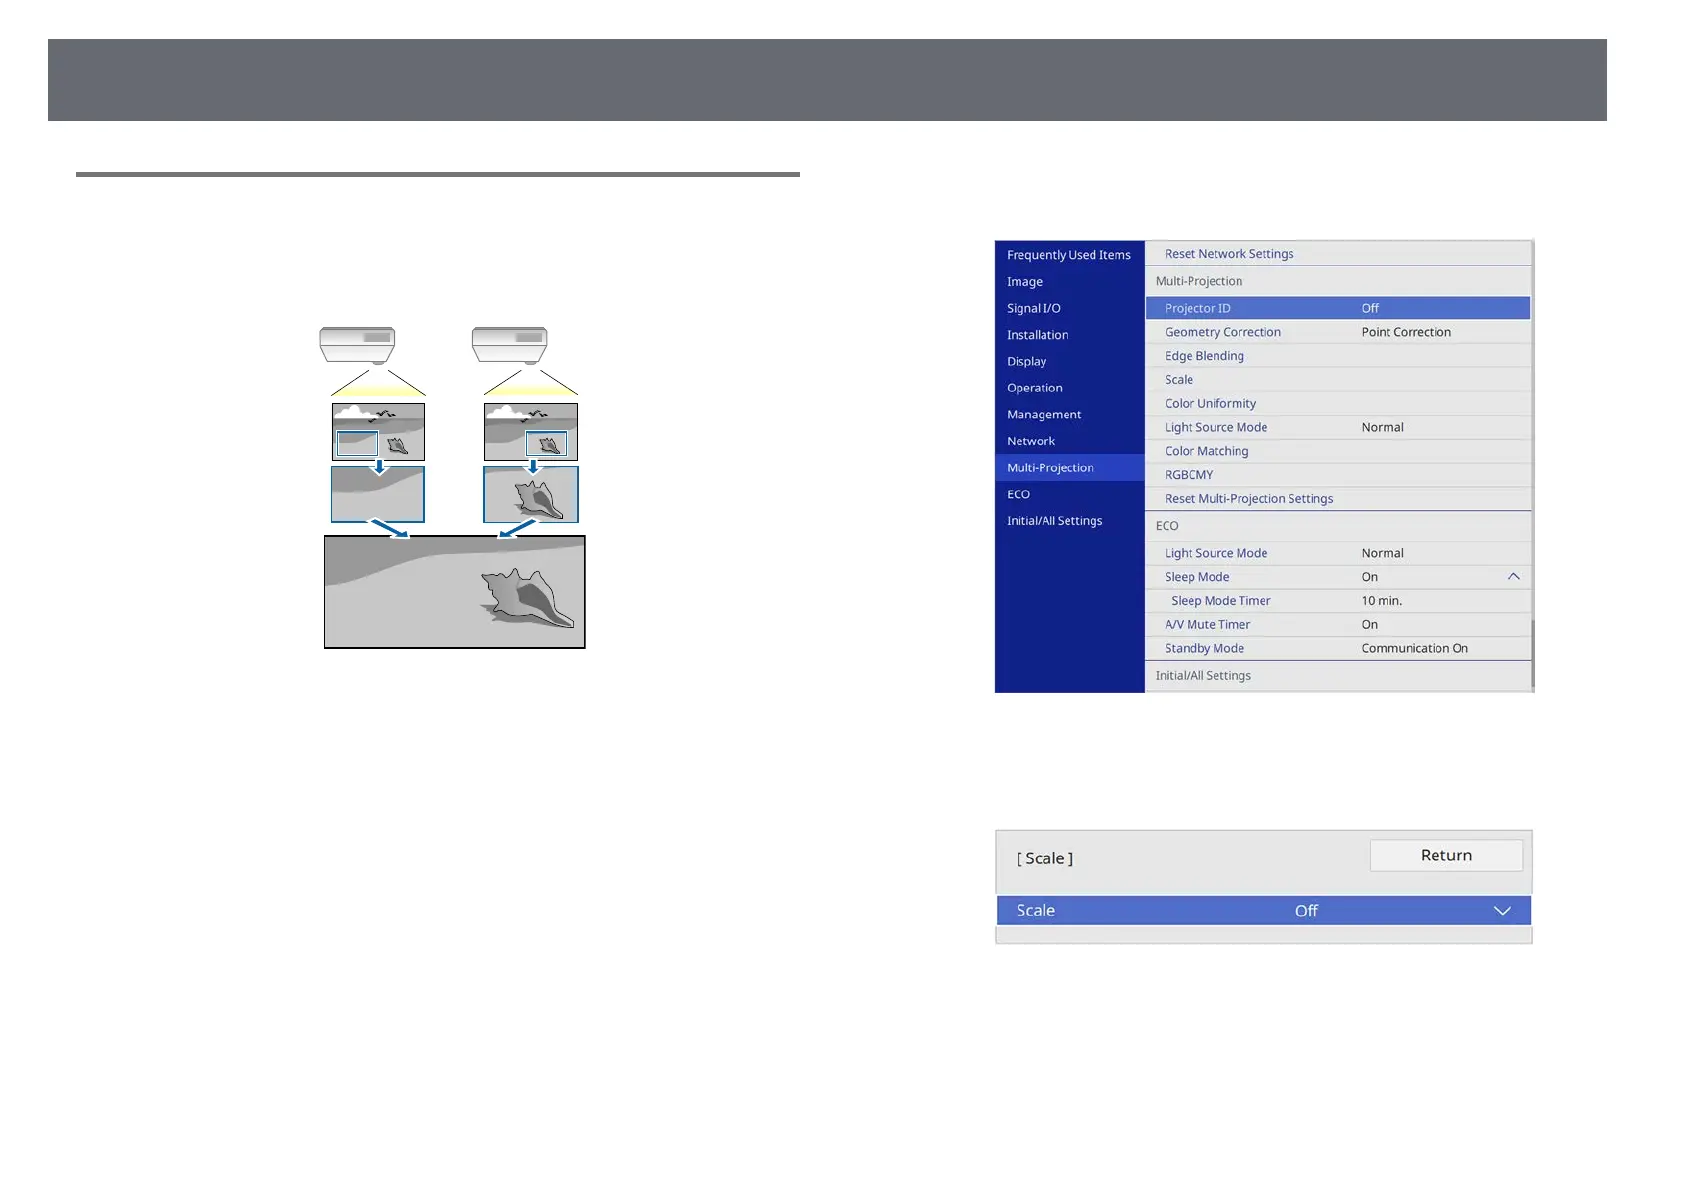
Task: Click the left source image with birds
Action: point(378,432)
